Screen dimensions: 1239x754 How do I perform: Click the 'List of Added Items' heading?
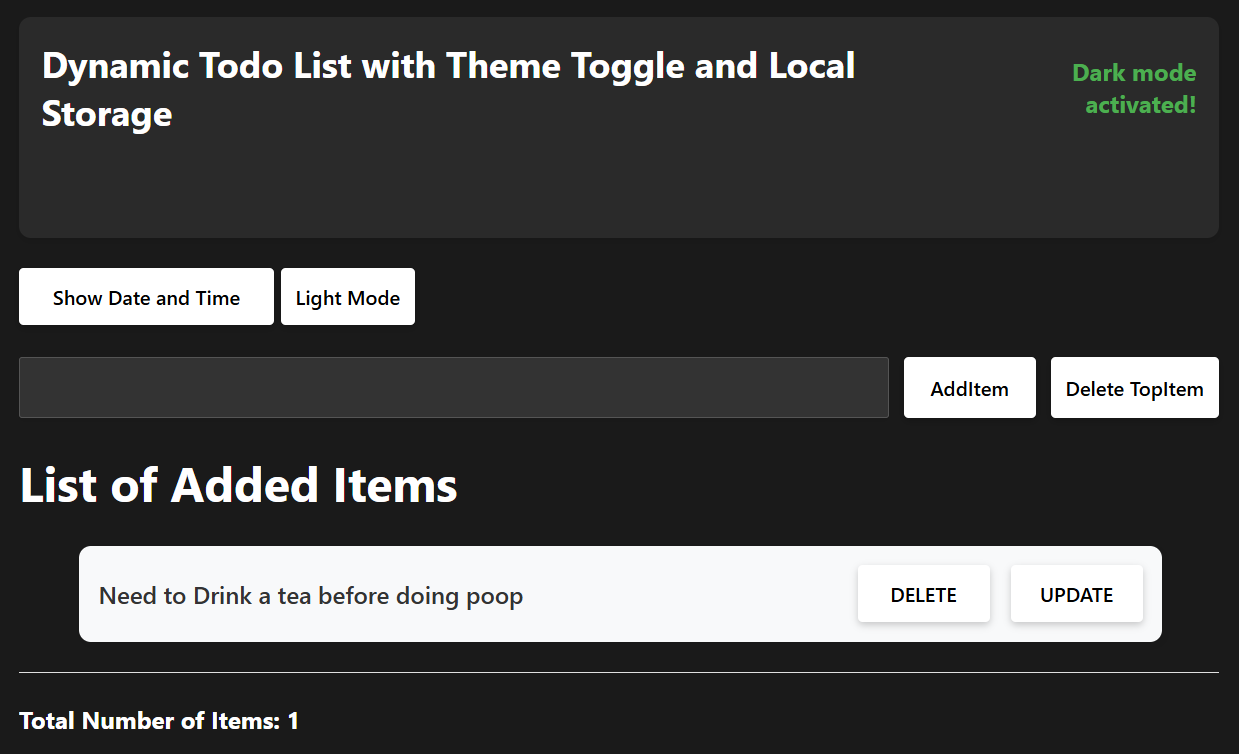click(239, 485)
